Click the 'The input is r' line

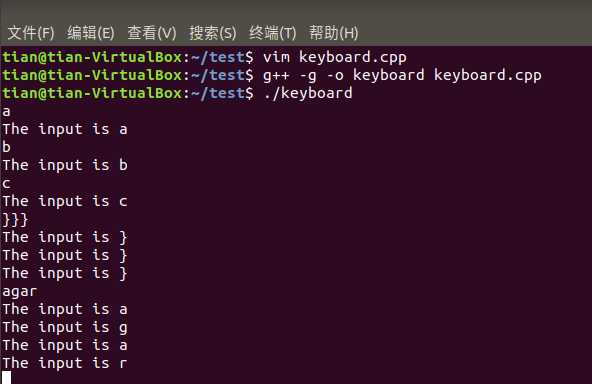(65, 363)
